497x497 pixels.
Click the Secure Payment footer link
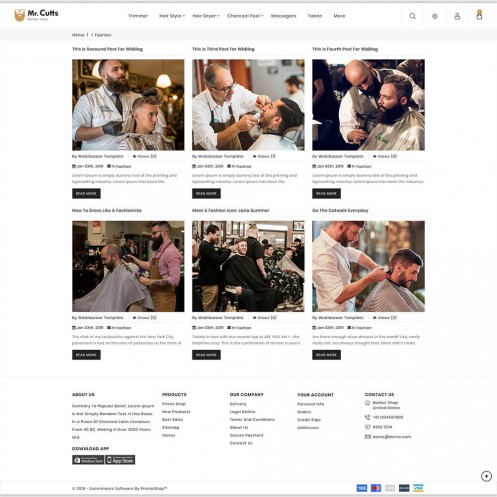[x=246, y=435]
